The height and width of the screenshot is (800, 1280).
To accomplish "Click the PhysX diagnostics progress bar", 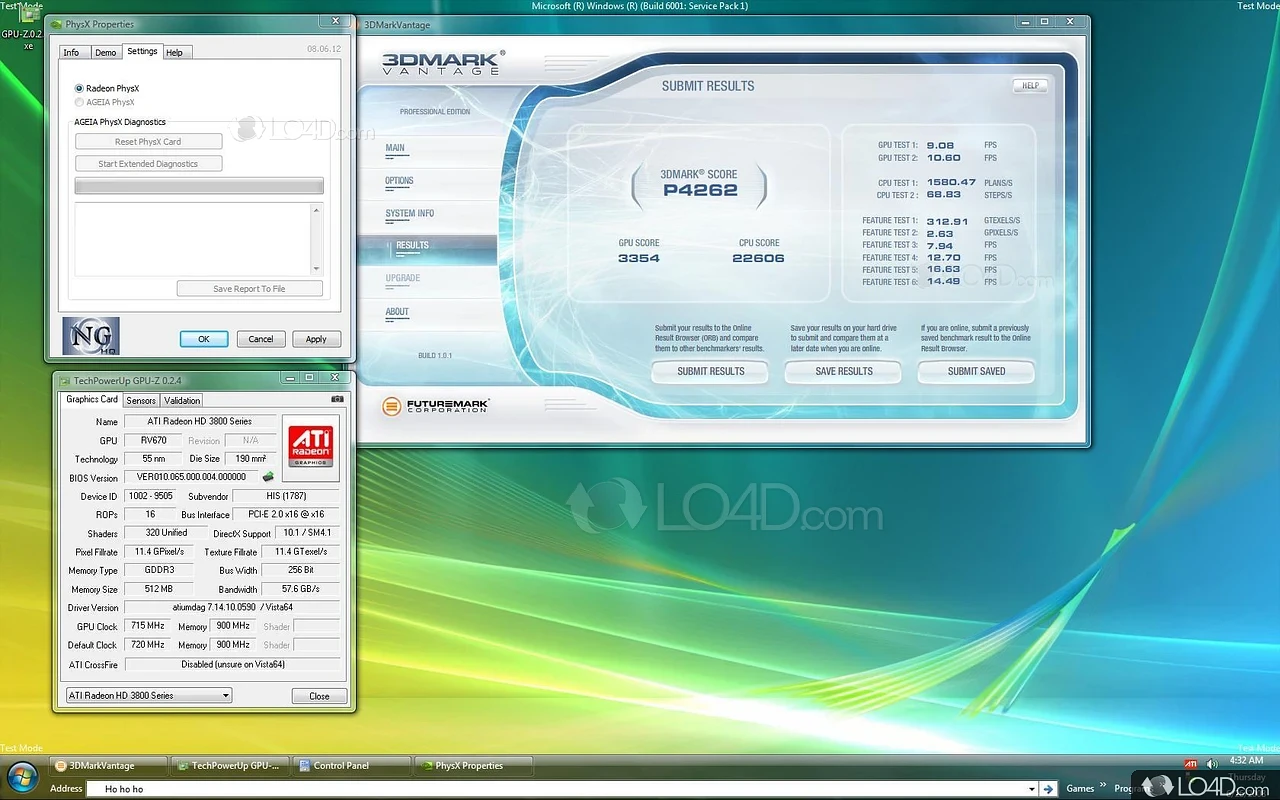I will point(199,186).
